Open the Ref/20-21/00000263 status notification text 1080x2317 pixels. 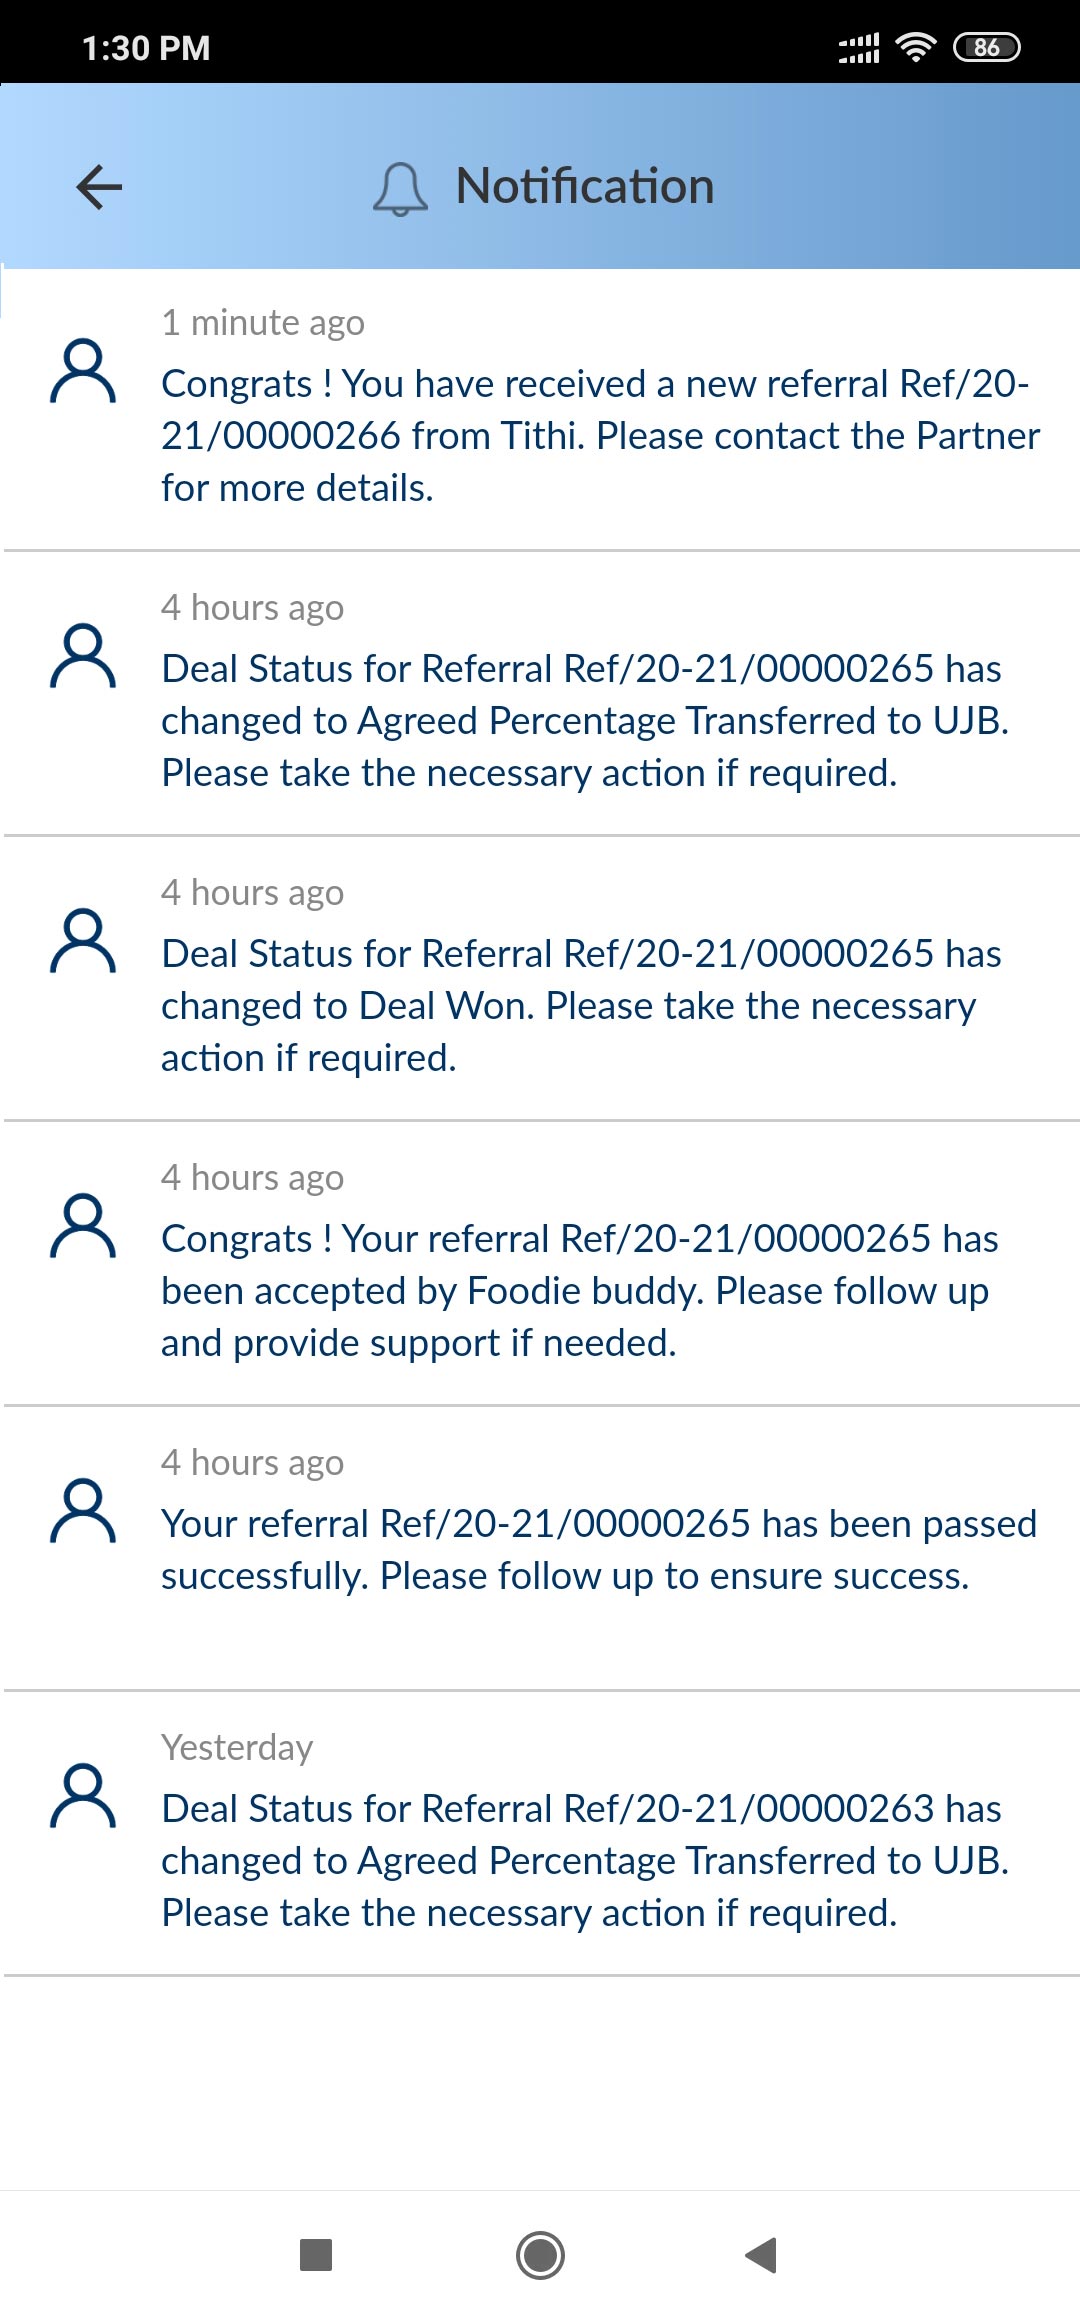pyautogui.click(x=585, y=1861)
